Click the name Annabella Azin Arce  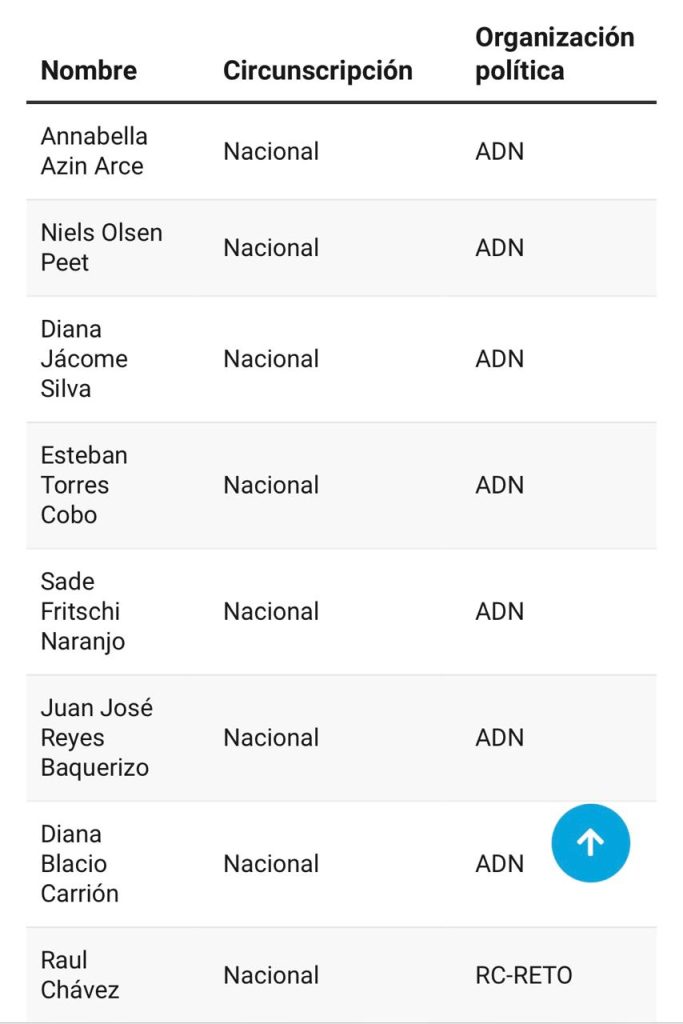(x=94, y=151)
